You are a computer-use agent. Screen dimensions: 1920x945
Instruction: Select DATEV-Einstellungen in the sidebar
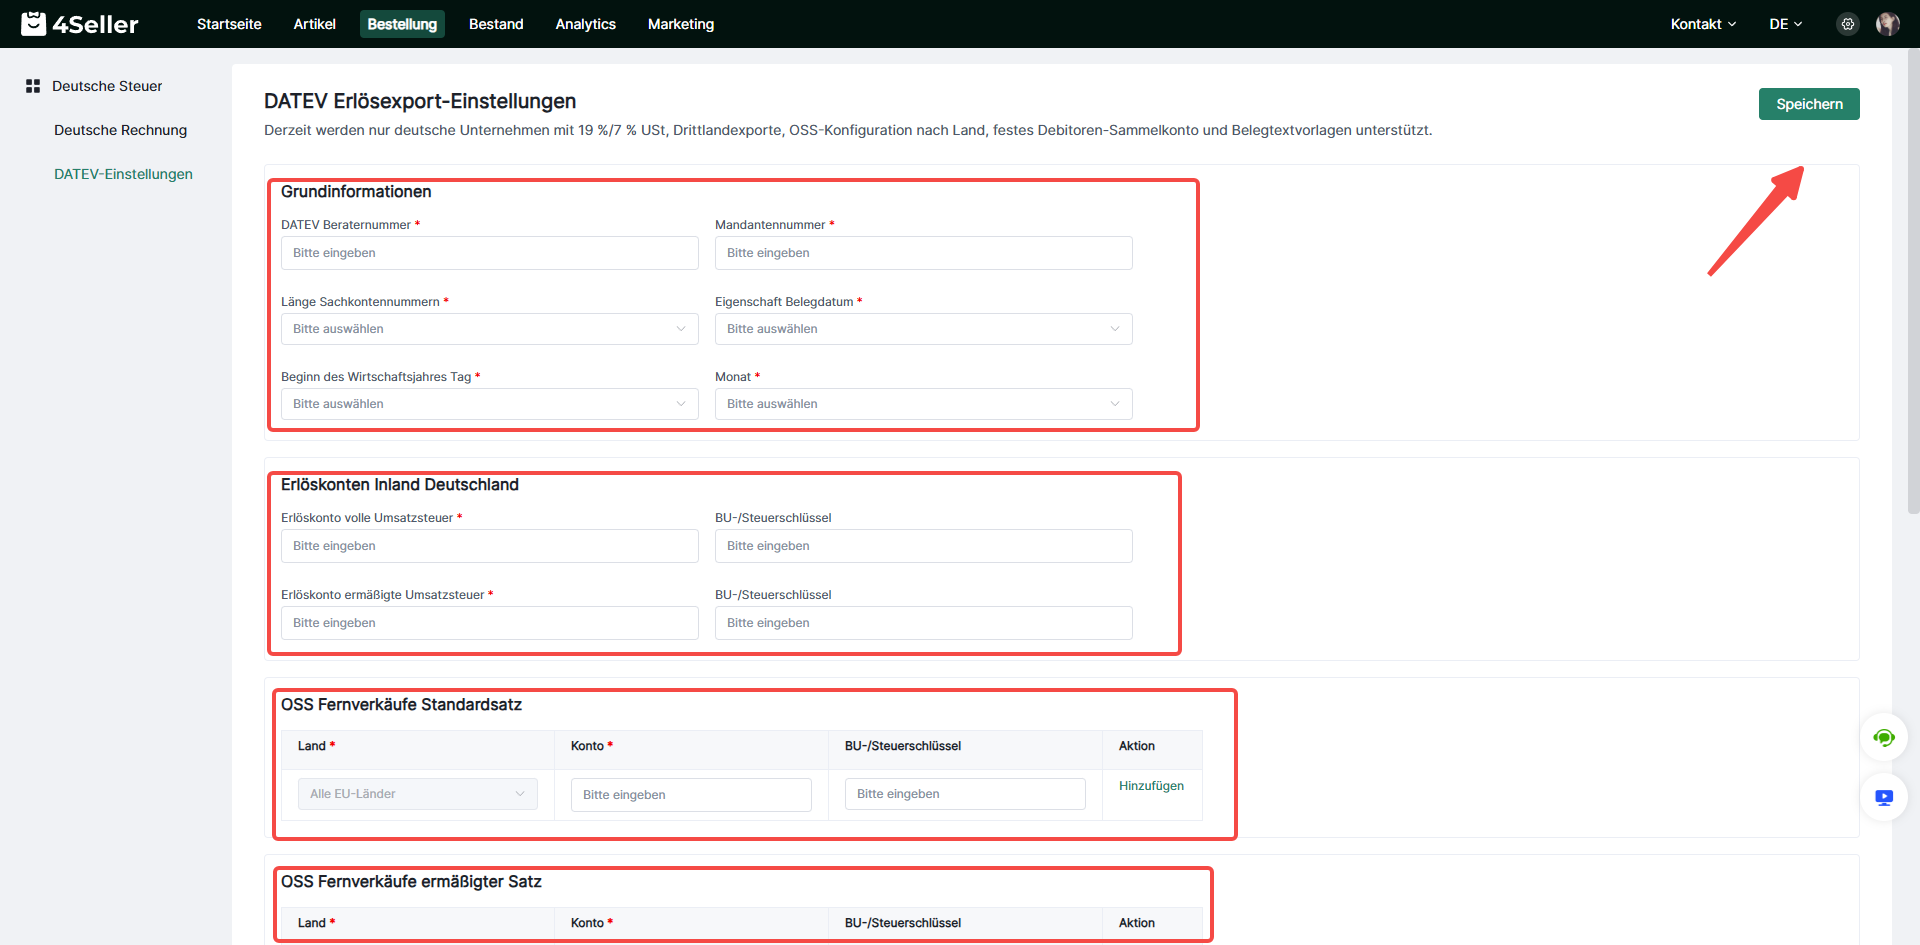point(123,174)
